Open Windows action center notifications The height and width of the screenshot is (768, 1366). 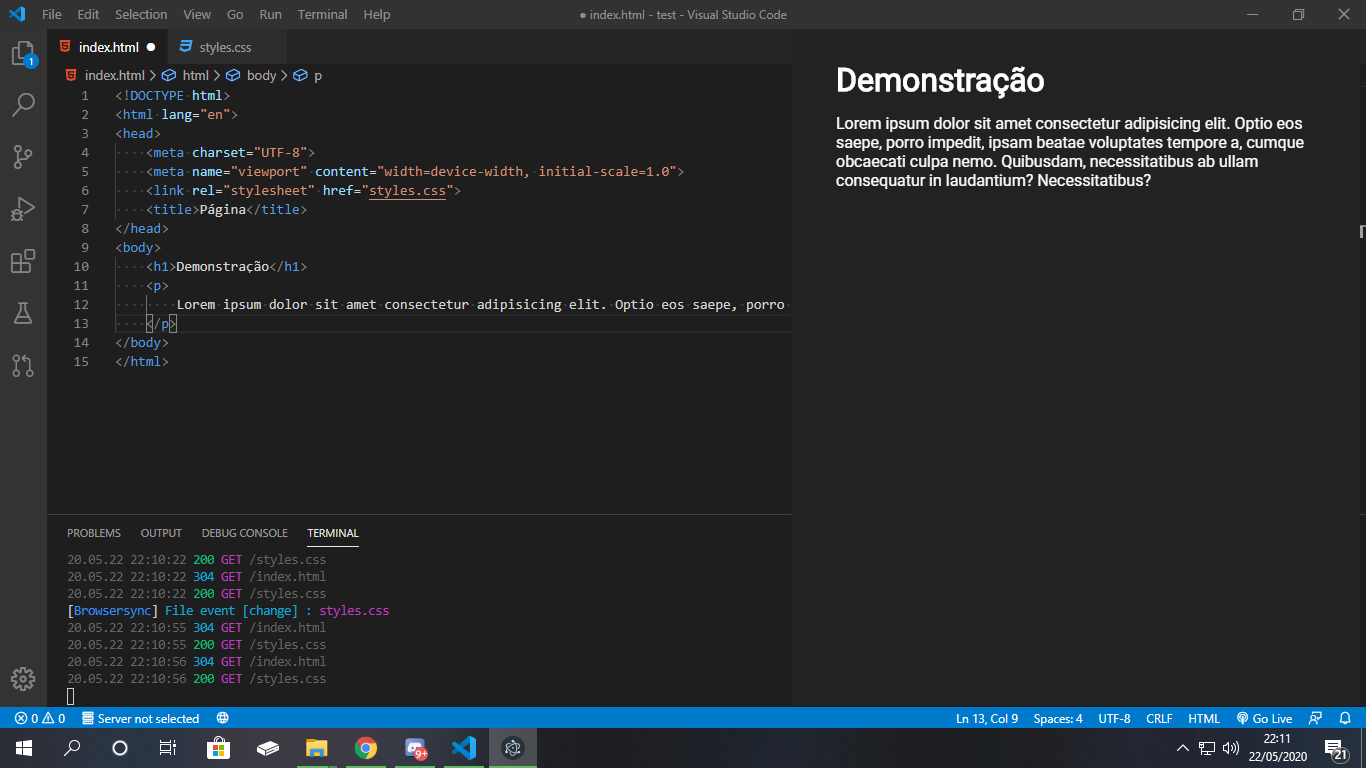[1334, 748]
